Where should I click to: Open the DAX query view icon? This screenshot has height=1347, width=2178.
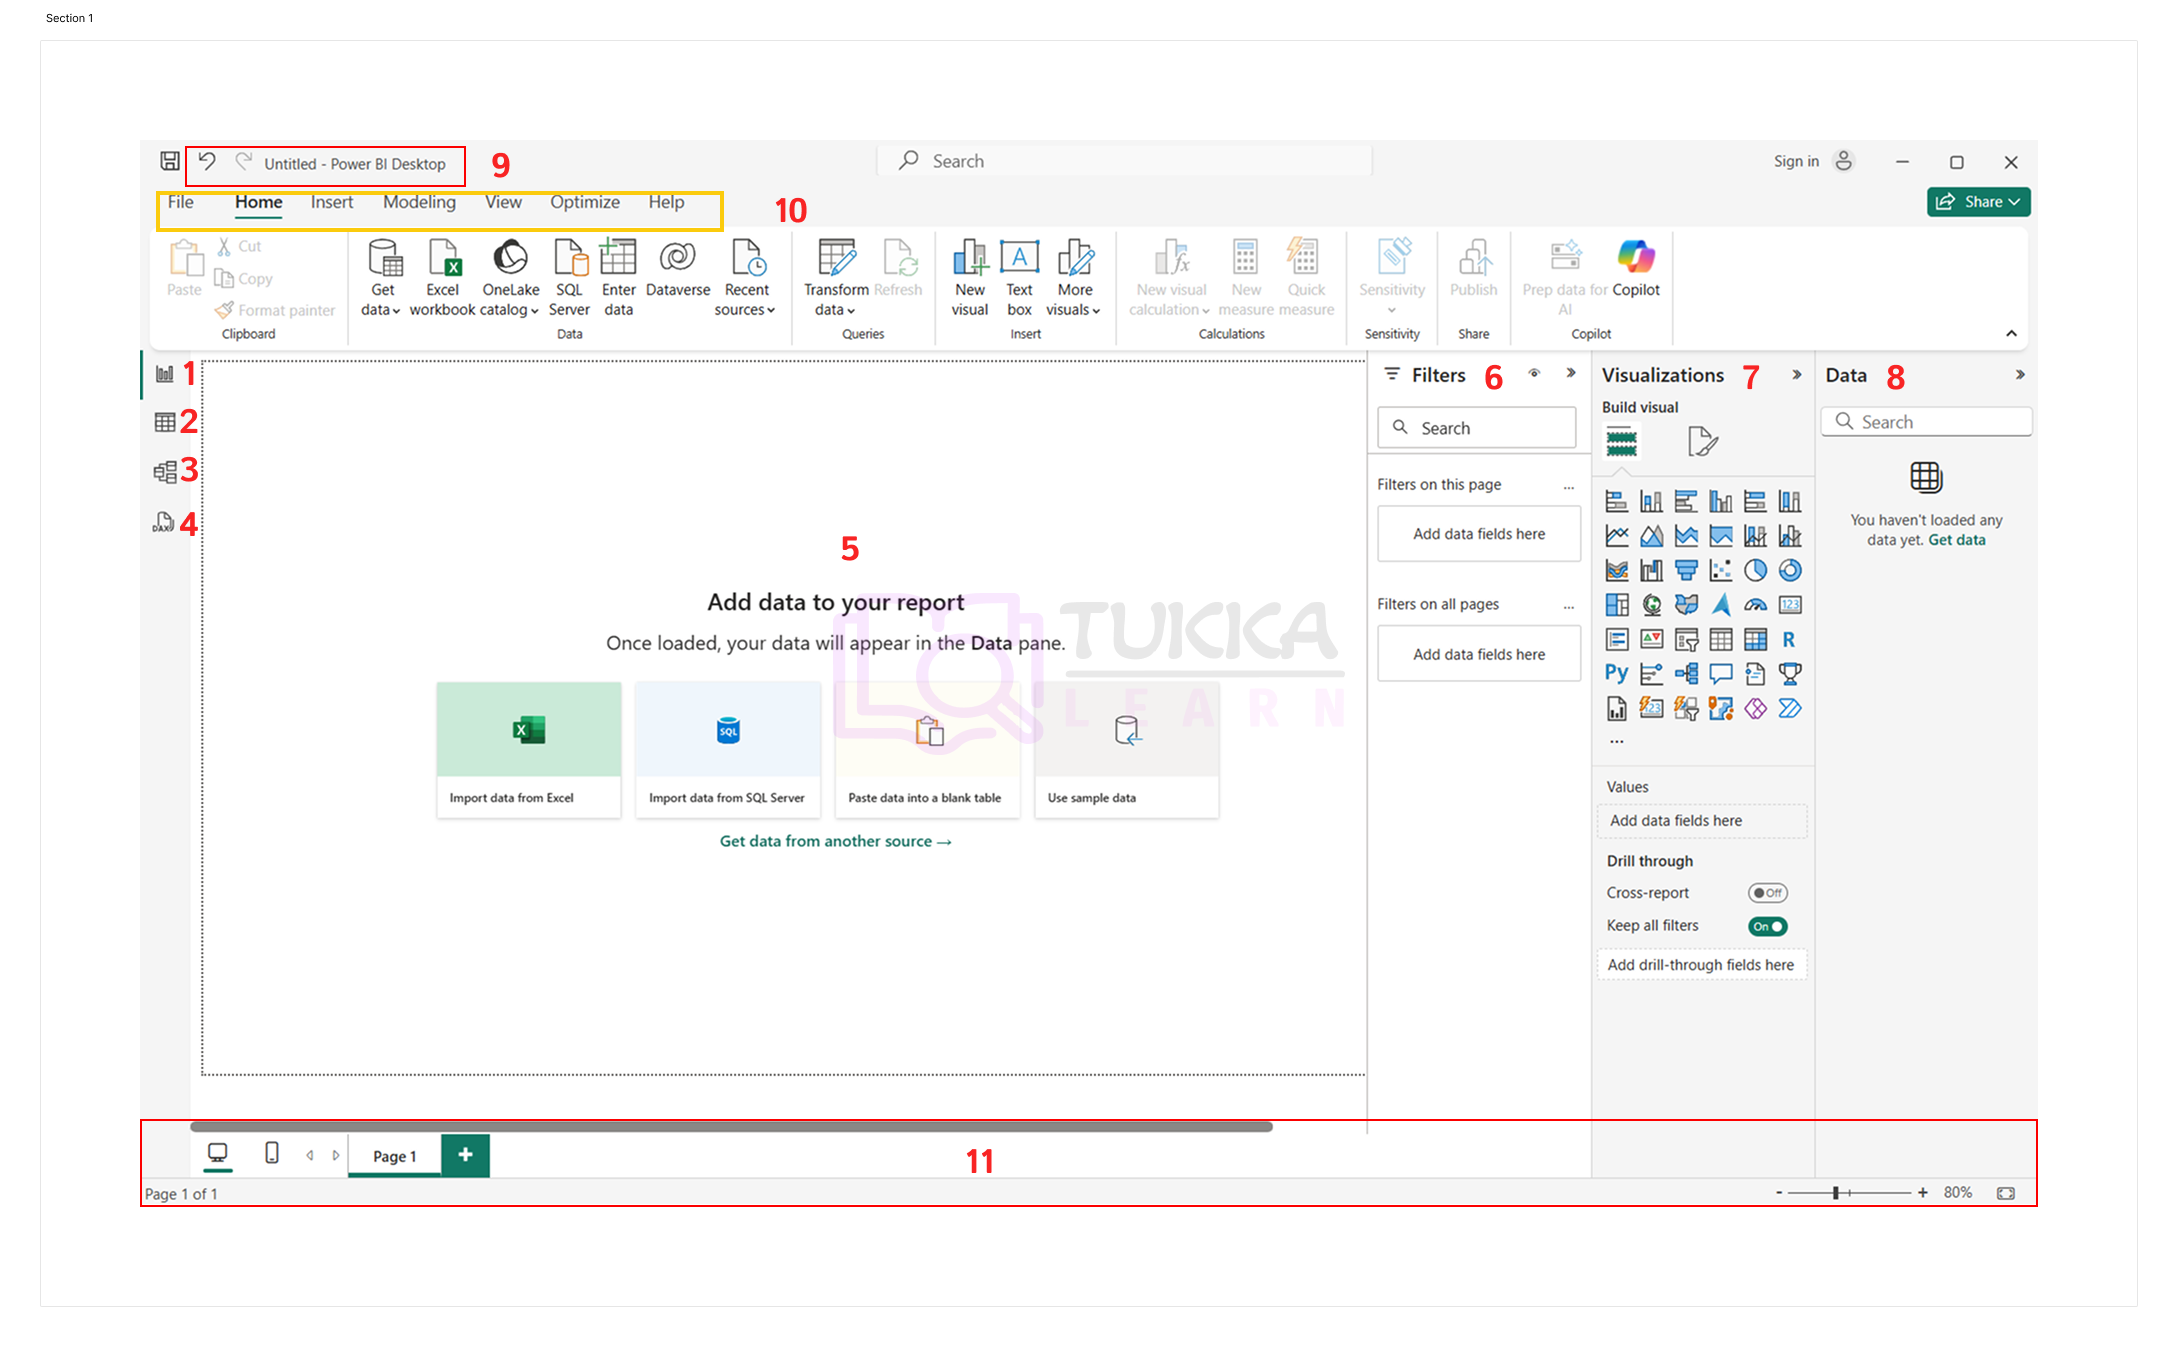point(163,522)
